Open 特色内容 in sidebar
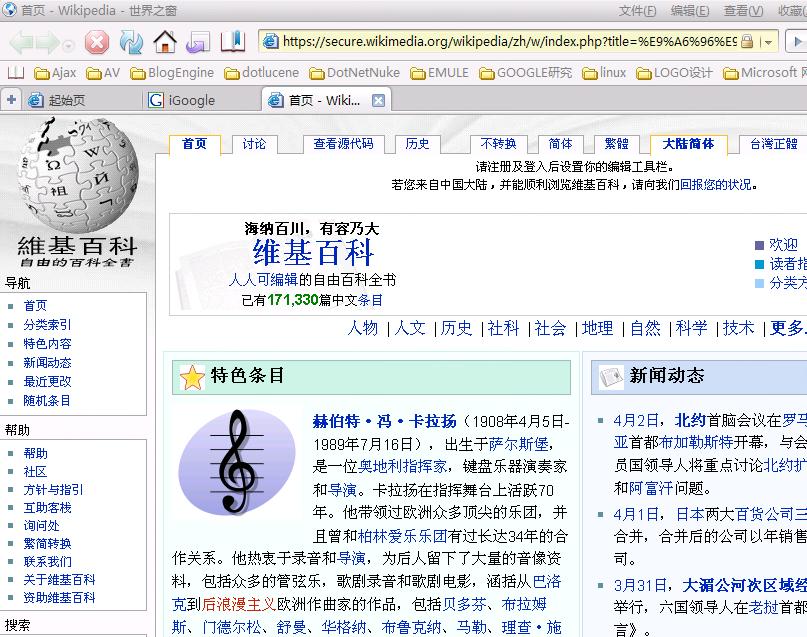This screenshot has height=637, width=807. click(x=47, y=344)
